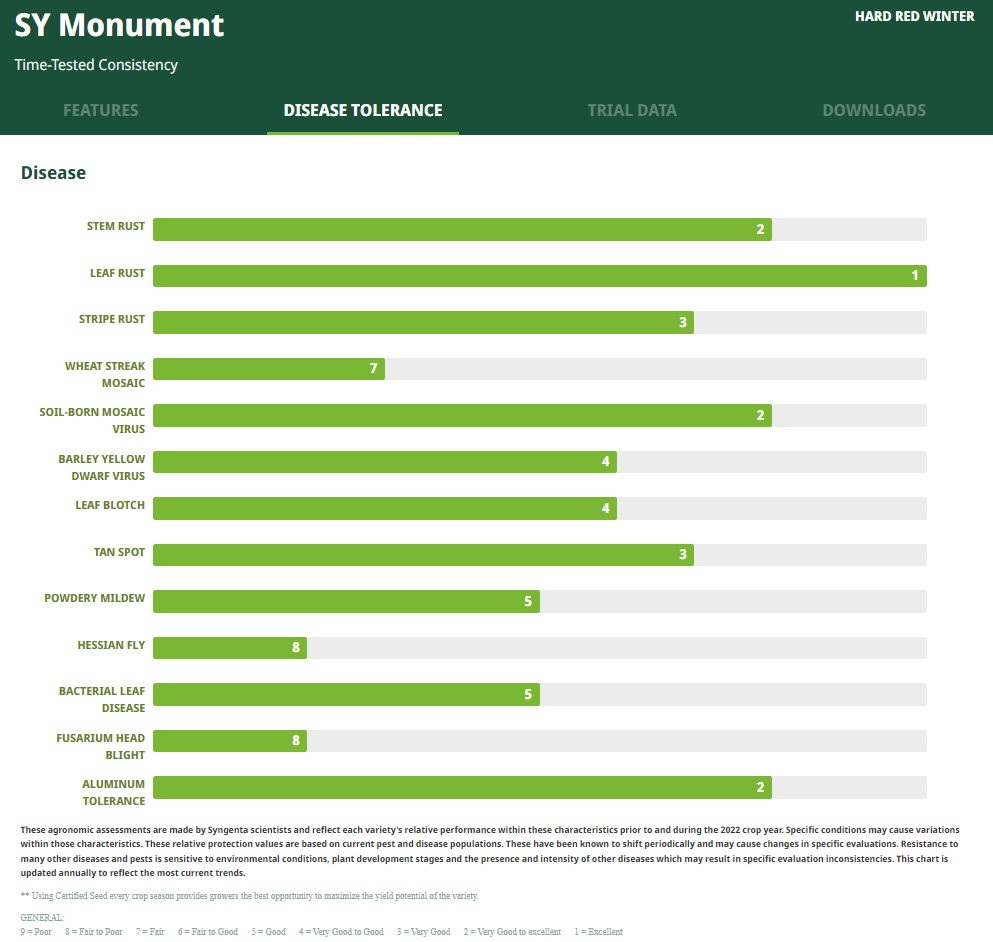Screen dimensions: 993x942
Task: Select the "STRIPE RUST" row label
Action: (x=111, y=319)
